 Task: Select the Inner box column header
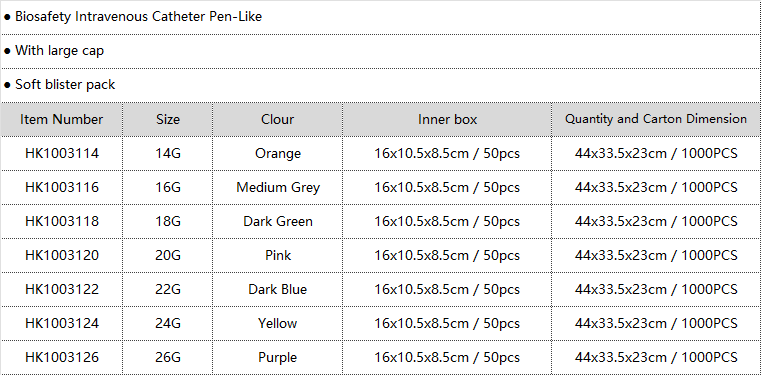pos(447,119)
